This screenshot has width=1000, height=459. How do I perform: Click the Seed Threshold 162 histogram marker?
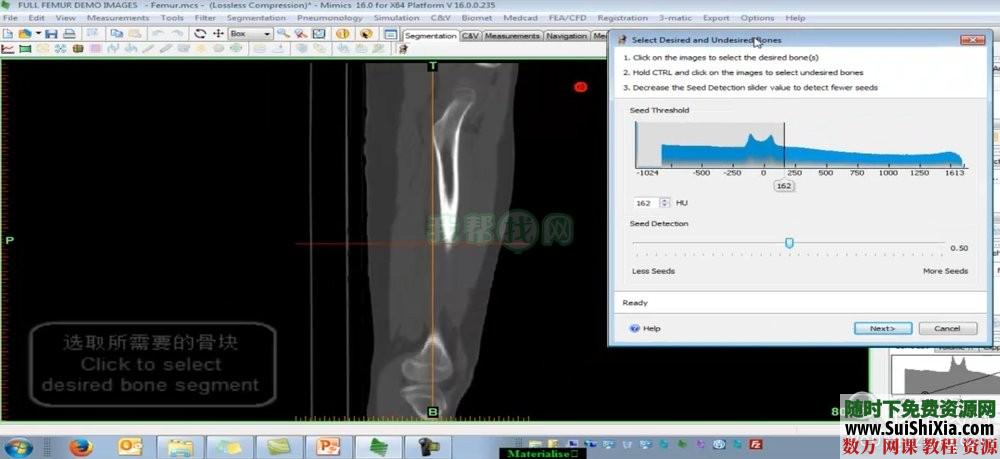click(784, 185)
